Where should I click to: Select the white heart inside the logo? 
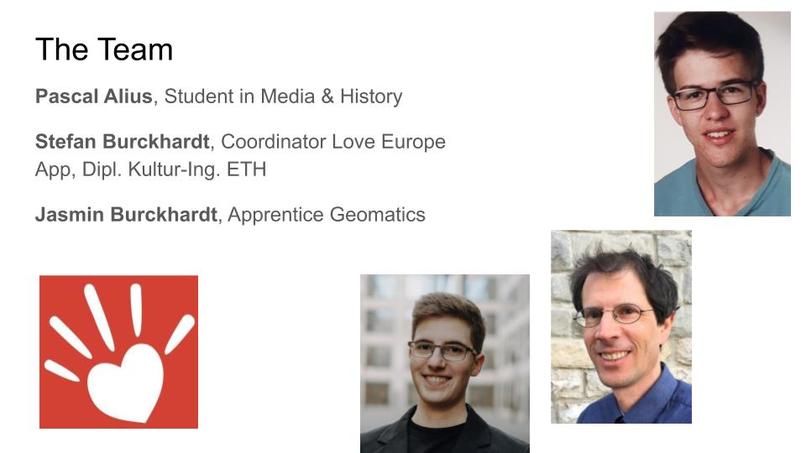point(126,383)
